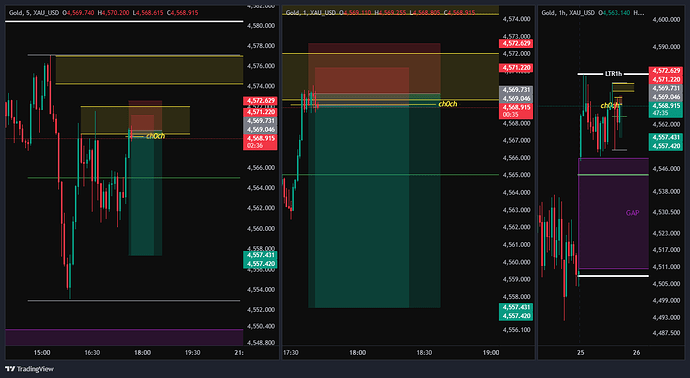Screen dimensions: 690x378
Task: Click the 4,557.420 price tag on 5-minute chart
Action: pos(260,264)
